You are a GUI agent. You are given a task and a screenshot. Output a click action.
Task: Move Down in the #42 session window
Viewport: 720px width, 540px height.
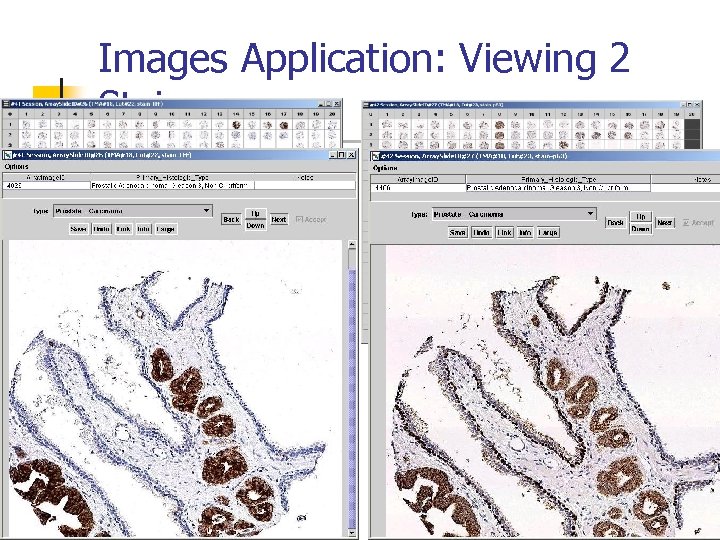641,229
